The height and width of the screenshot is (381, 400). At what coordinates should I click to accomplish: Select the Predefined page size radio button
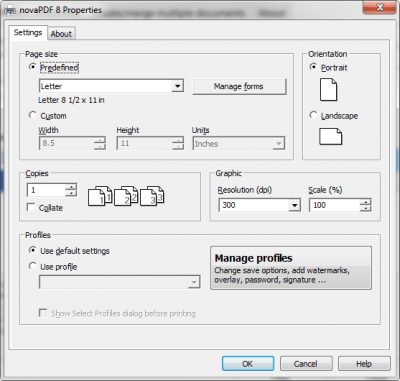[x=32, y=67]
